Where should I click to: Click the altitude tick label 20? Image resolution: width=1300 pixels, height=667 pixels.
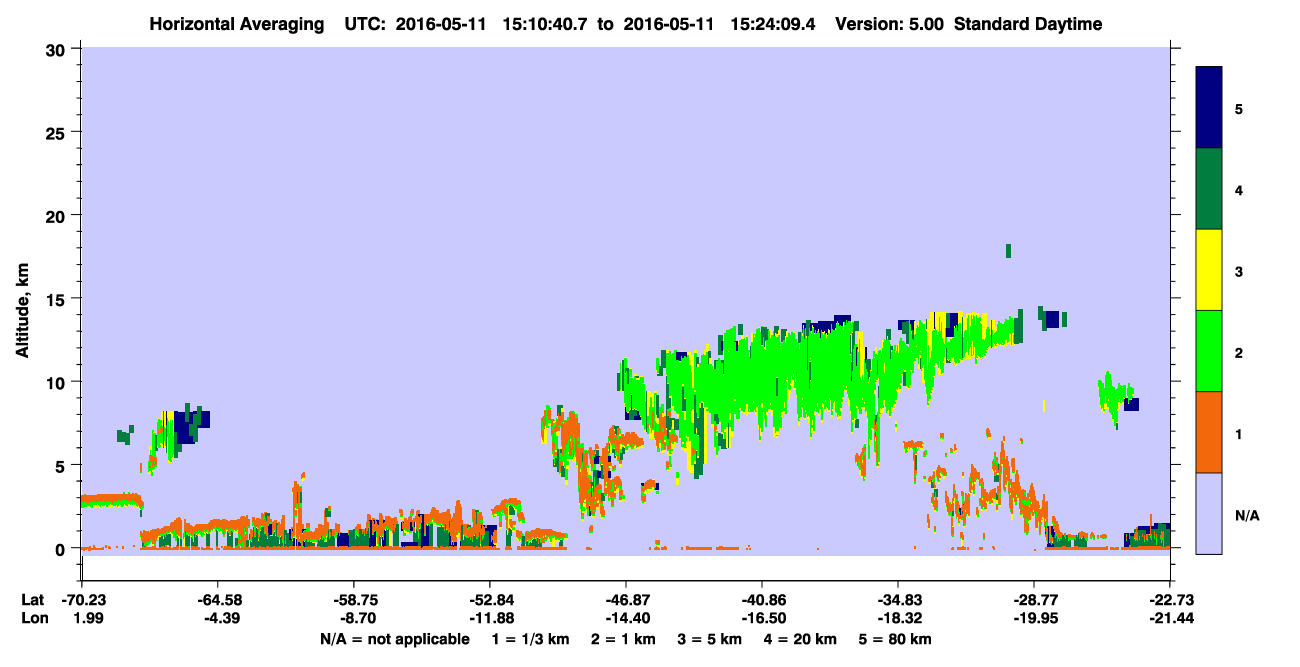click(x=58, y=215)
